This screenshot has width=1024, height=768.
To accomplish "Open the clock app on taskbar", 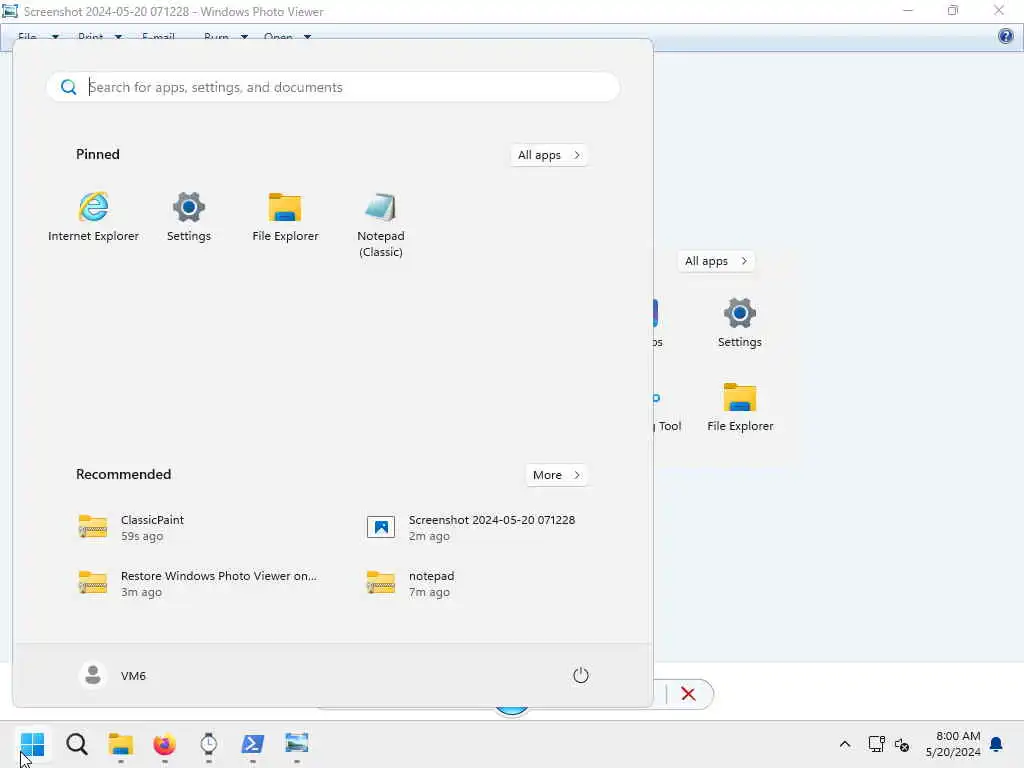I will [x=208, y=744].
